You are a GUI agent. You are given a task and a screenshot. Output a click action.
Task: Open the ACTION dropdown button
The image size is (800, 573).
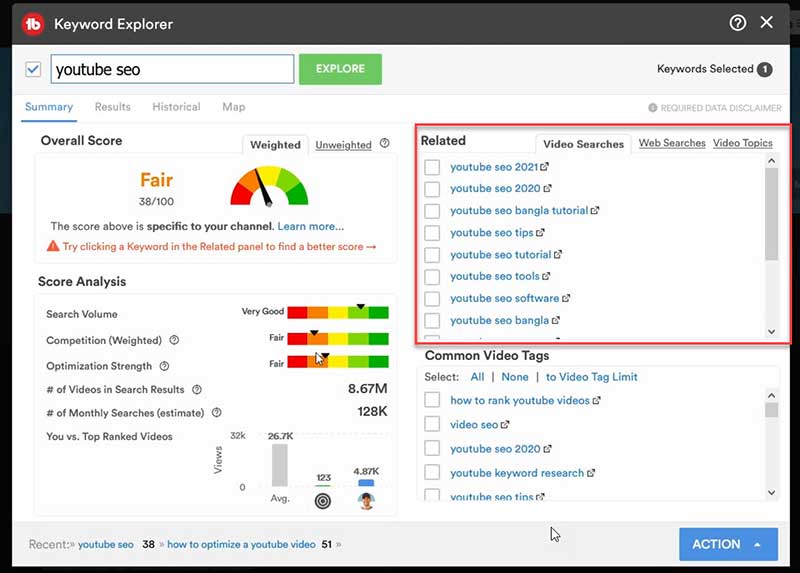pos(727,544)
